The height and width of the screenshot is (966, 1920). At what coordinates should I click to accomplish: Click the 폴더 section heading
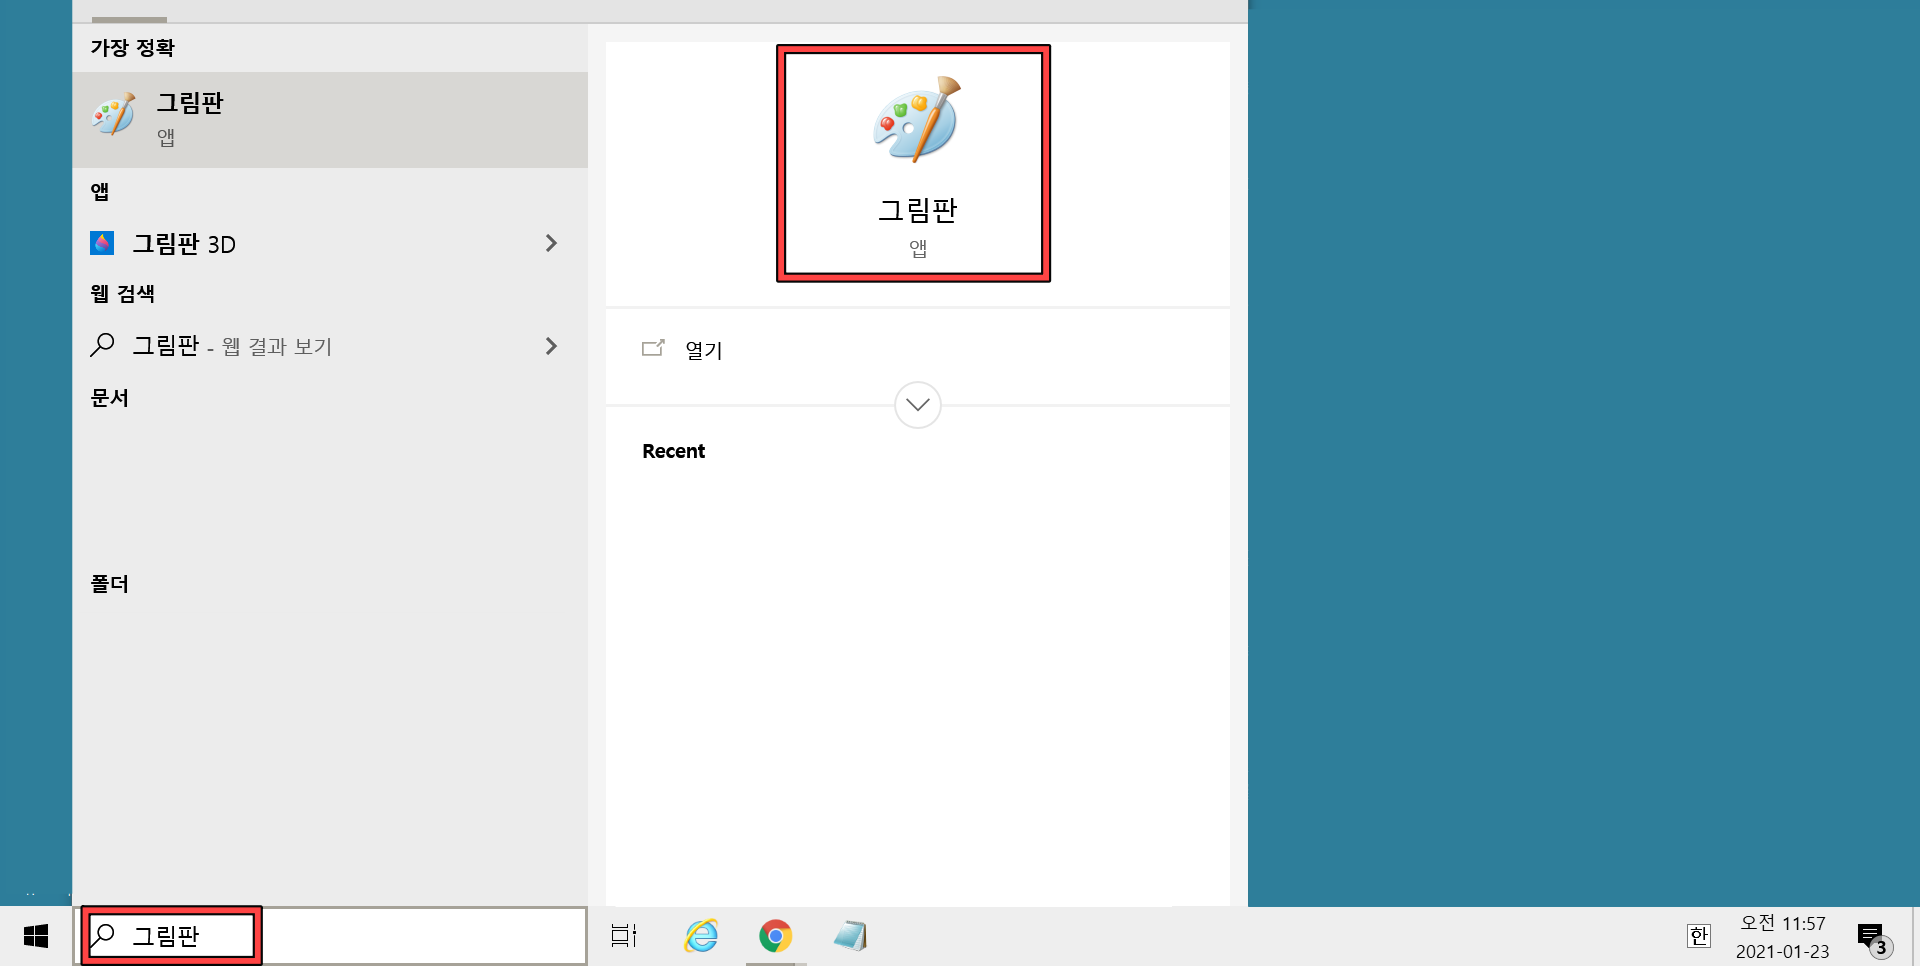110,584
